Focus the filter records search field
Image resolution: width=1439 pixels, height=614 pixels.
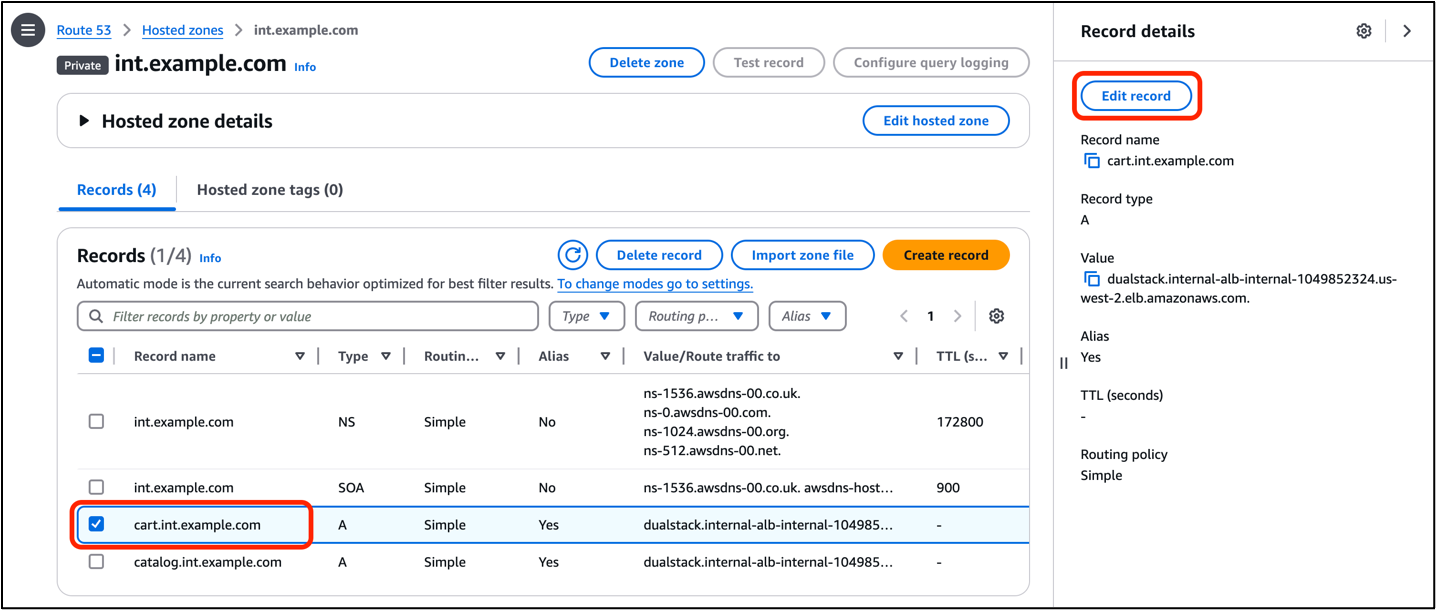pos(308,316)
